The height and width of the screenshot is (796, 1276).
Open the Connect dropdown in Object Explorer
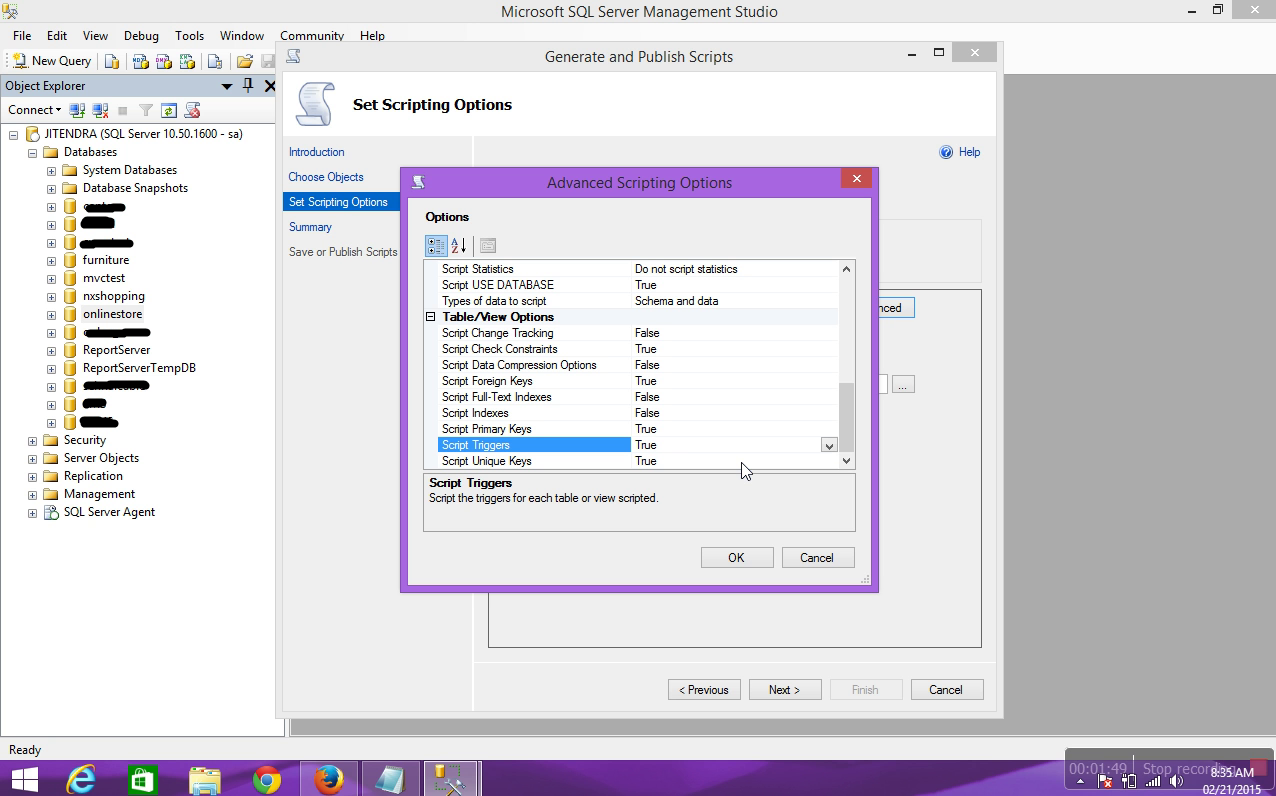point(34,110)
